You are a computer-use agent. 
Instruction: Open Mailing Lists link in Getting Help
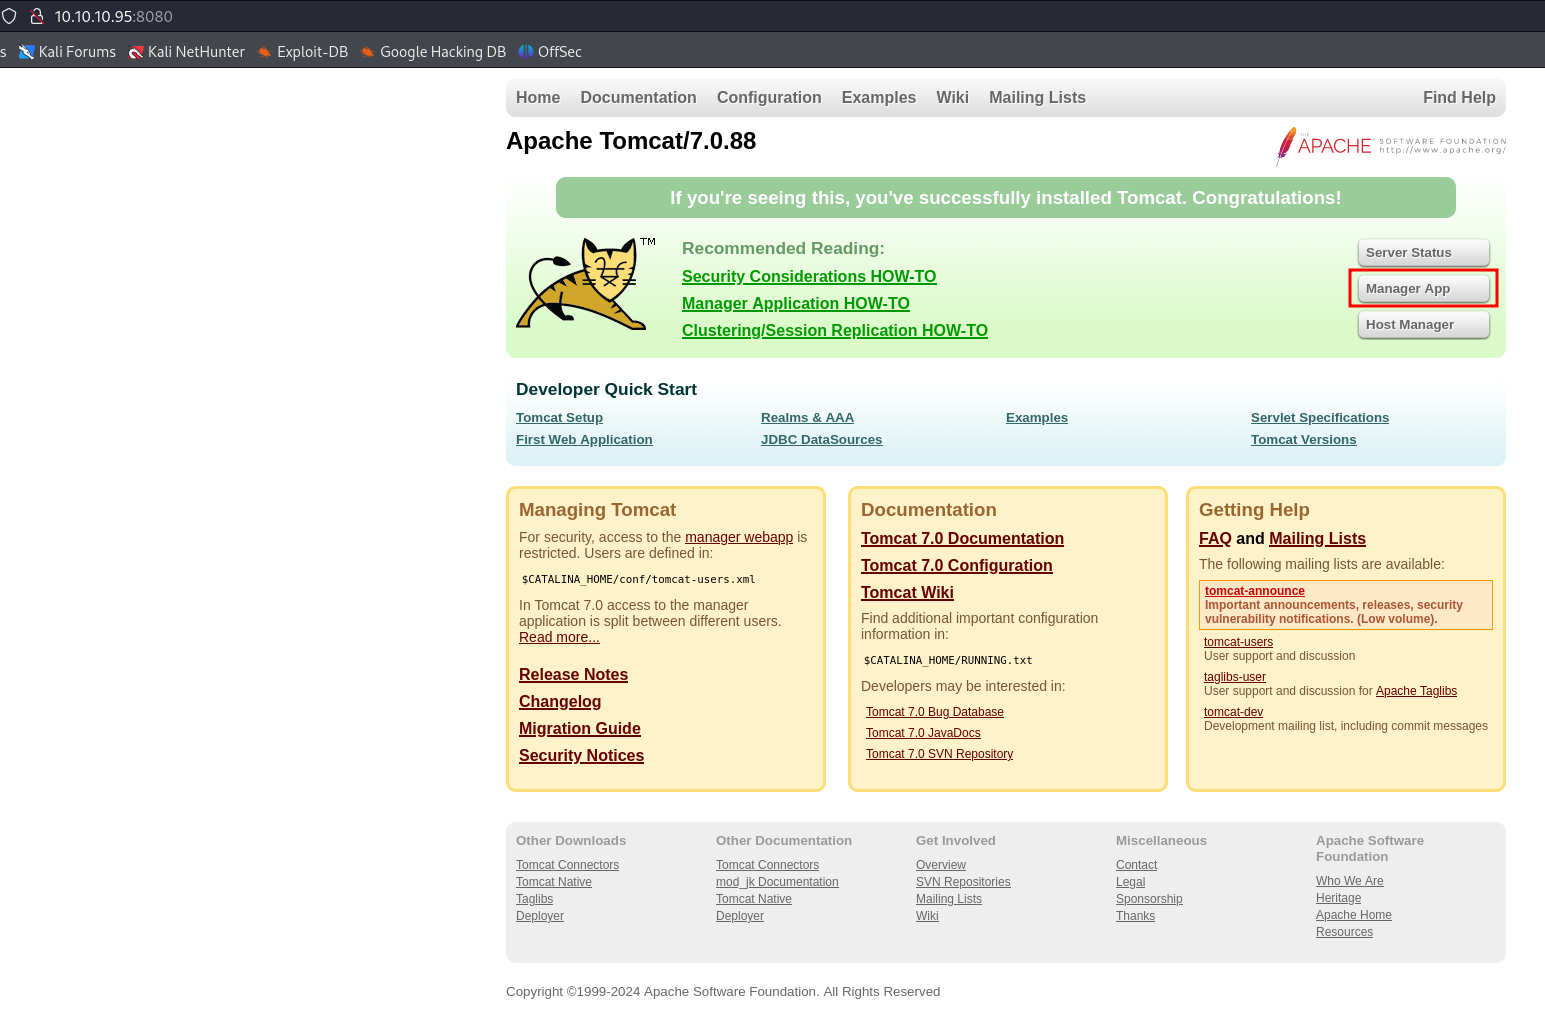(x=1317, y=539)
